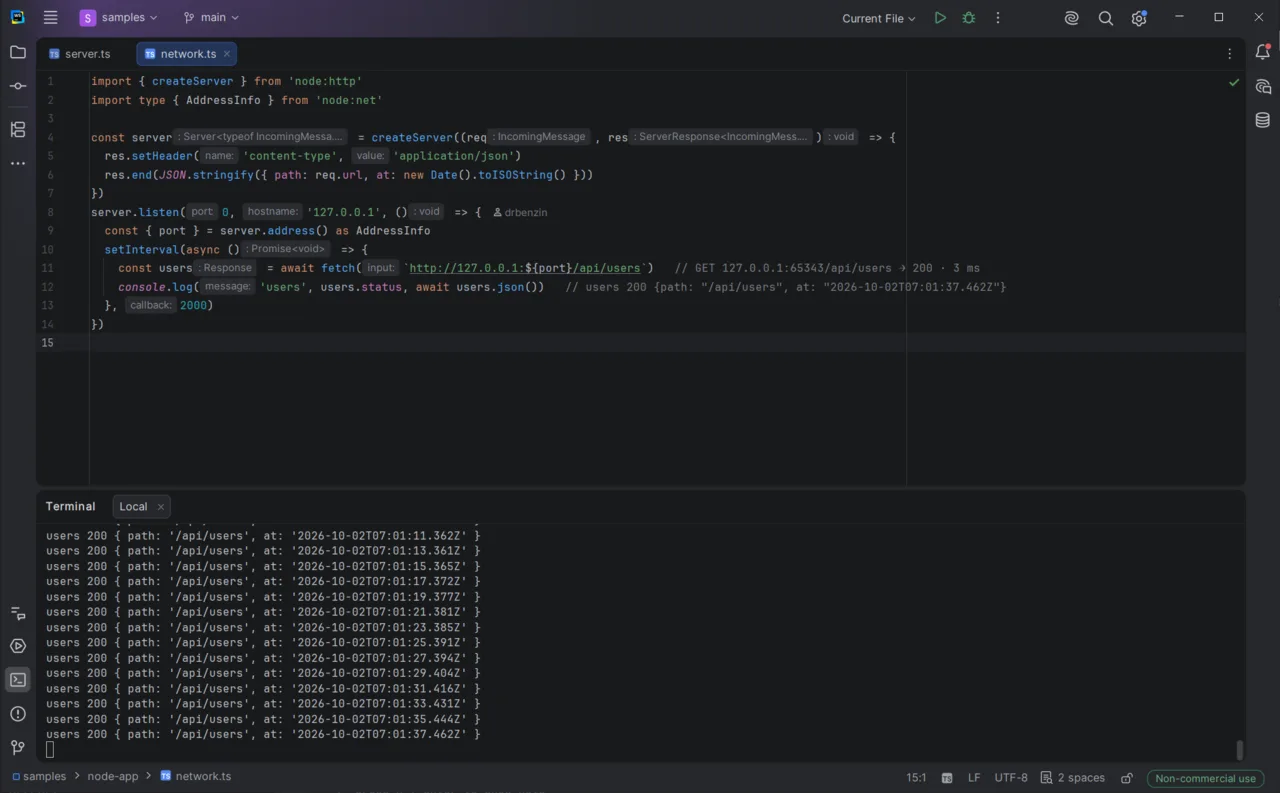Open the Structure tool window
Viewport: 1280px width, 793px height.
[18, 129]
